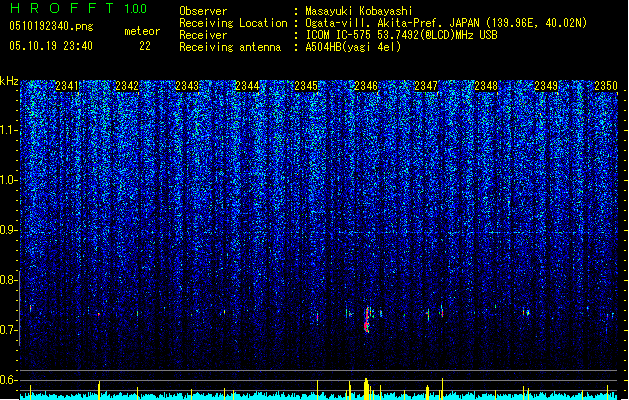Click the 1.1 frequency axis label
The height and width of the screenshot is (400, 629).
tap(9, 130)
